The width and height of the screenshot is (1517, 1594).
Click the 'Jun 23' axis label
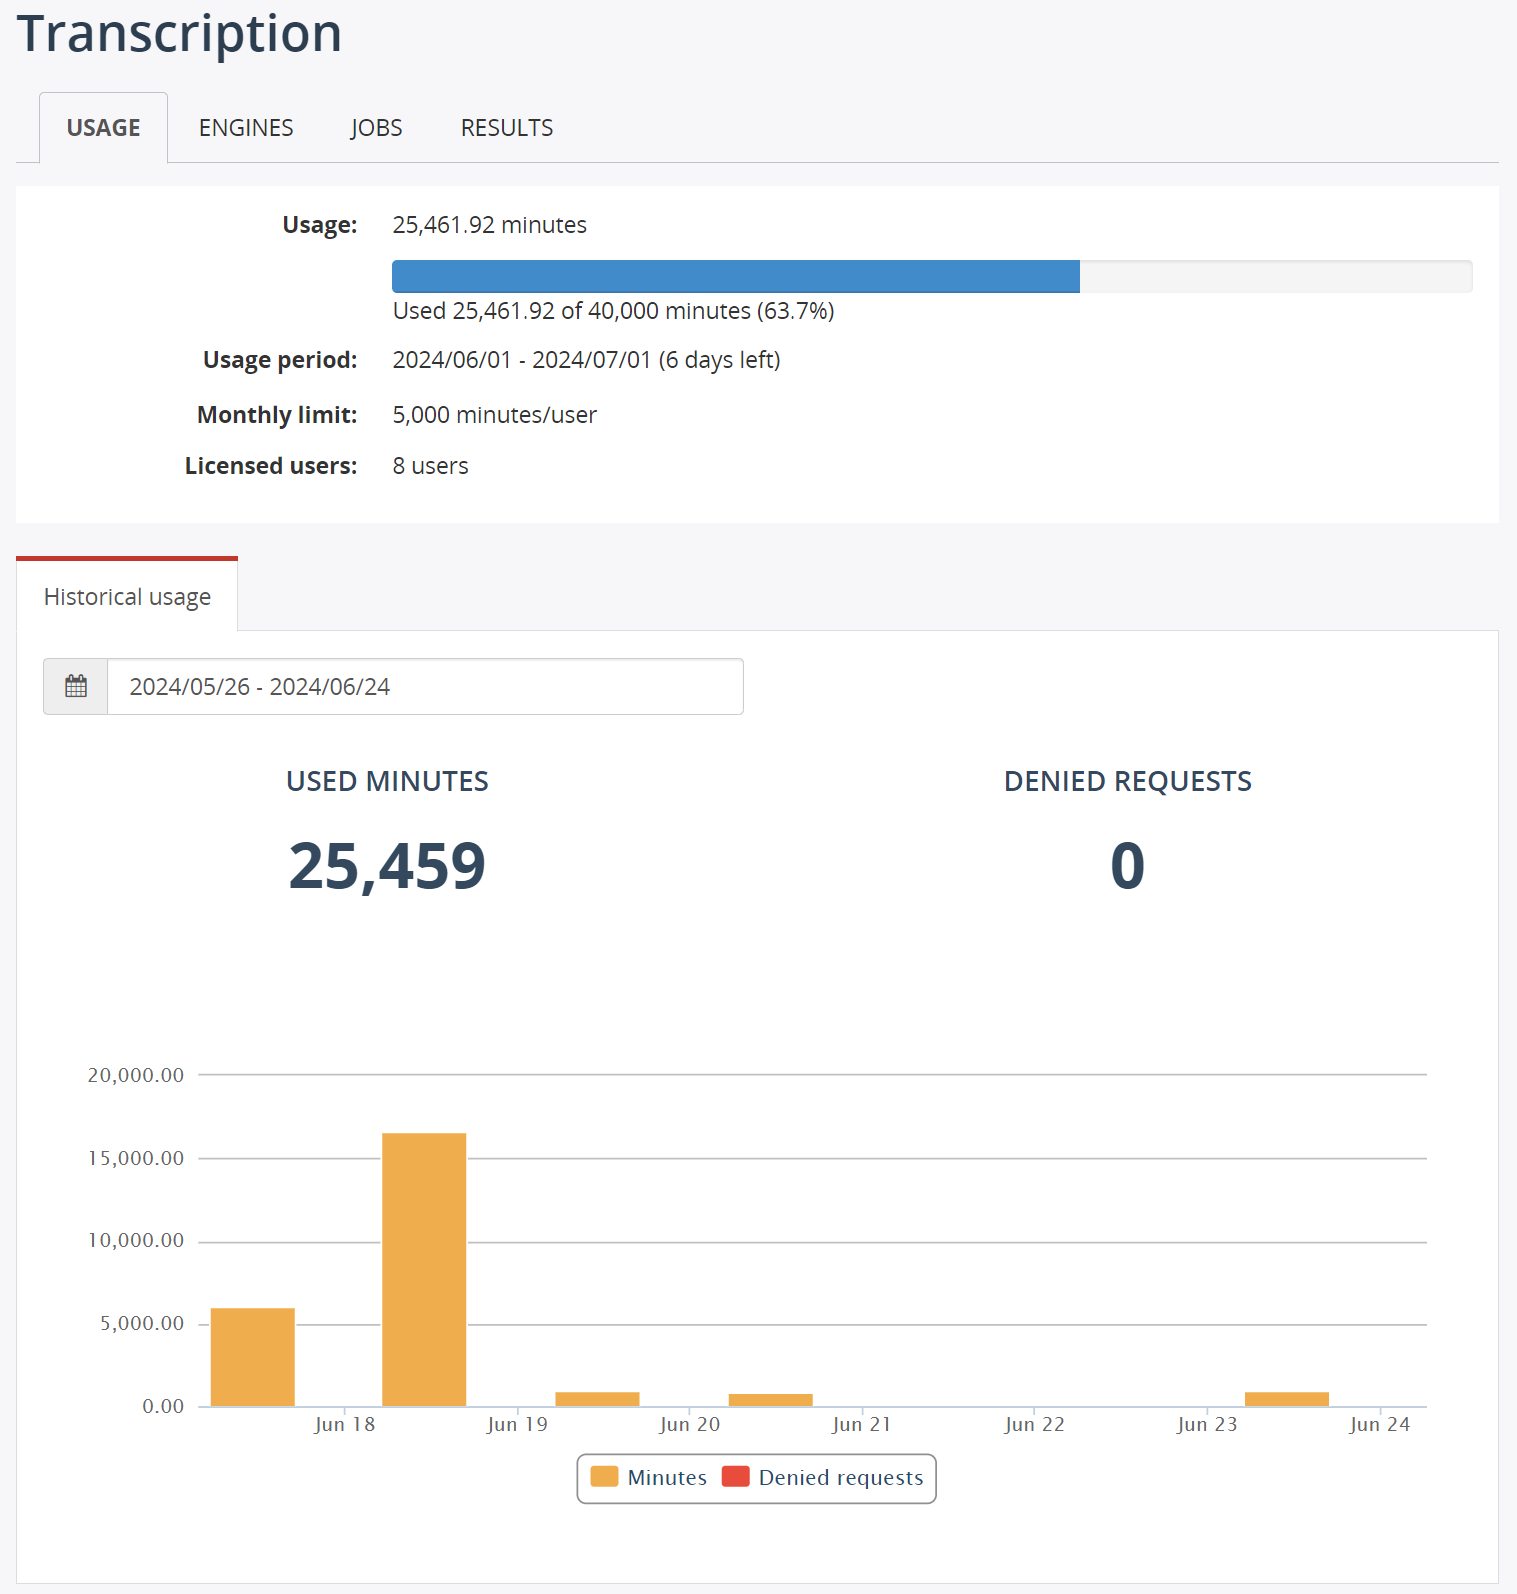click(x=1207, y=1424)
